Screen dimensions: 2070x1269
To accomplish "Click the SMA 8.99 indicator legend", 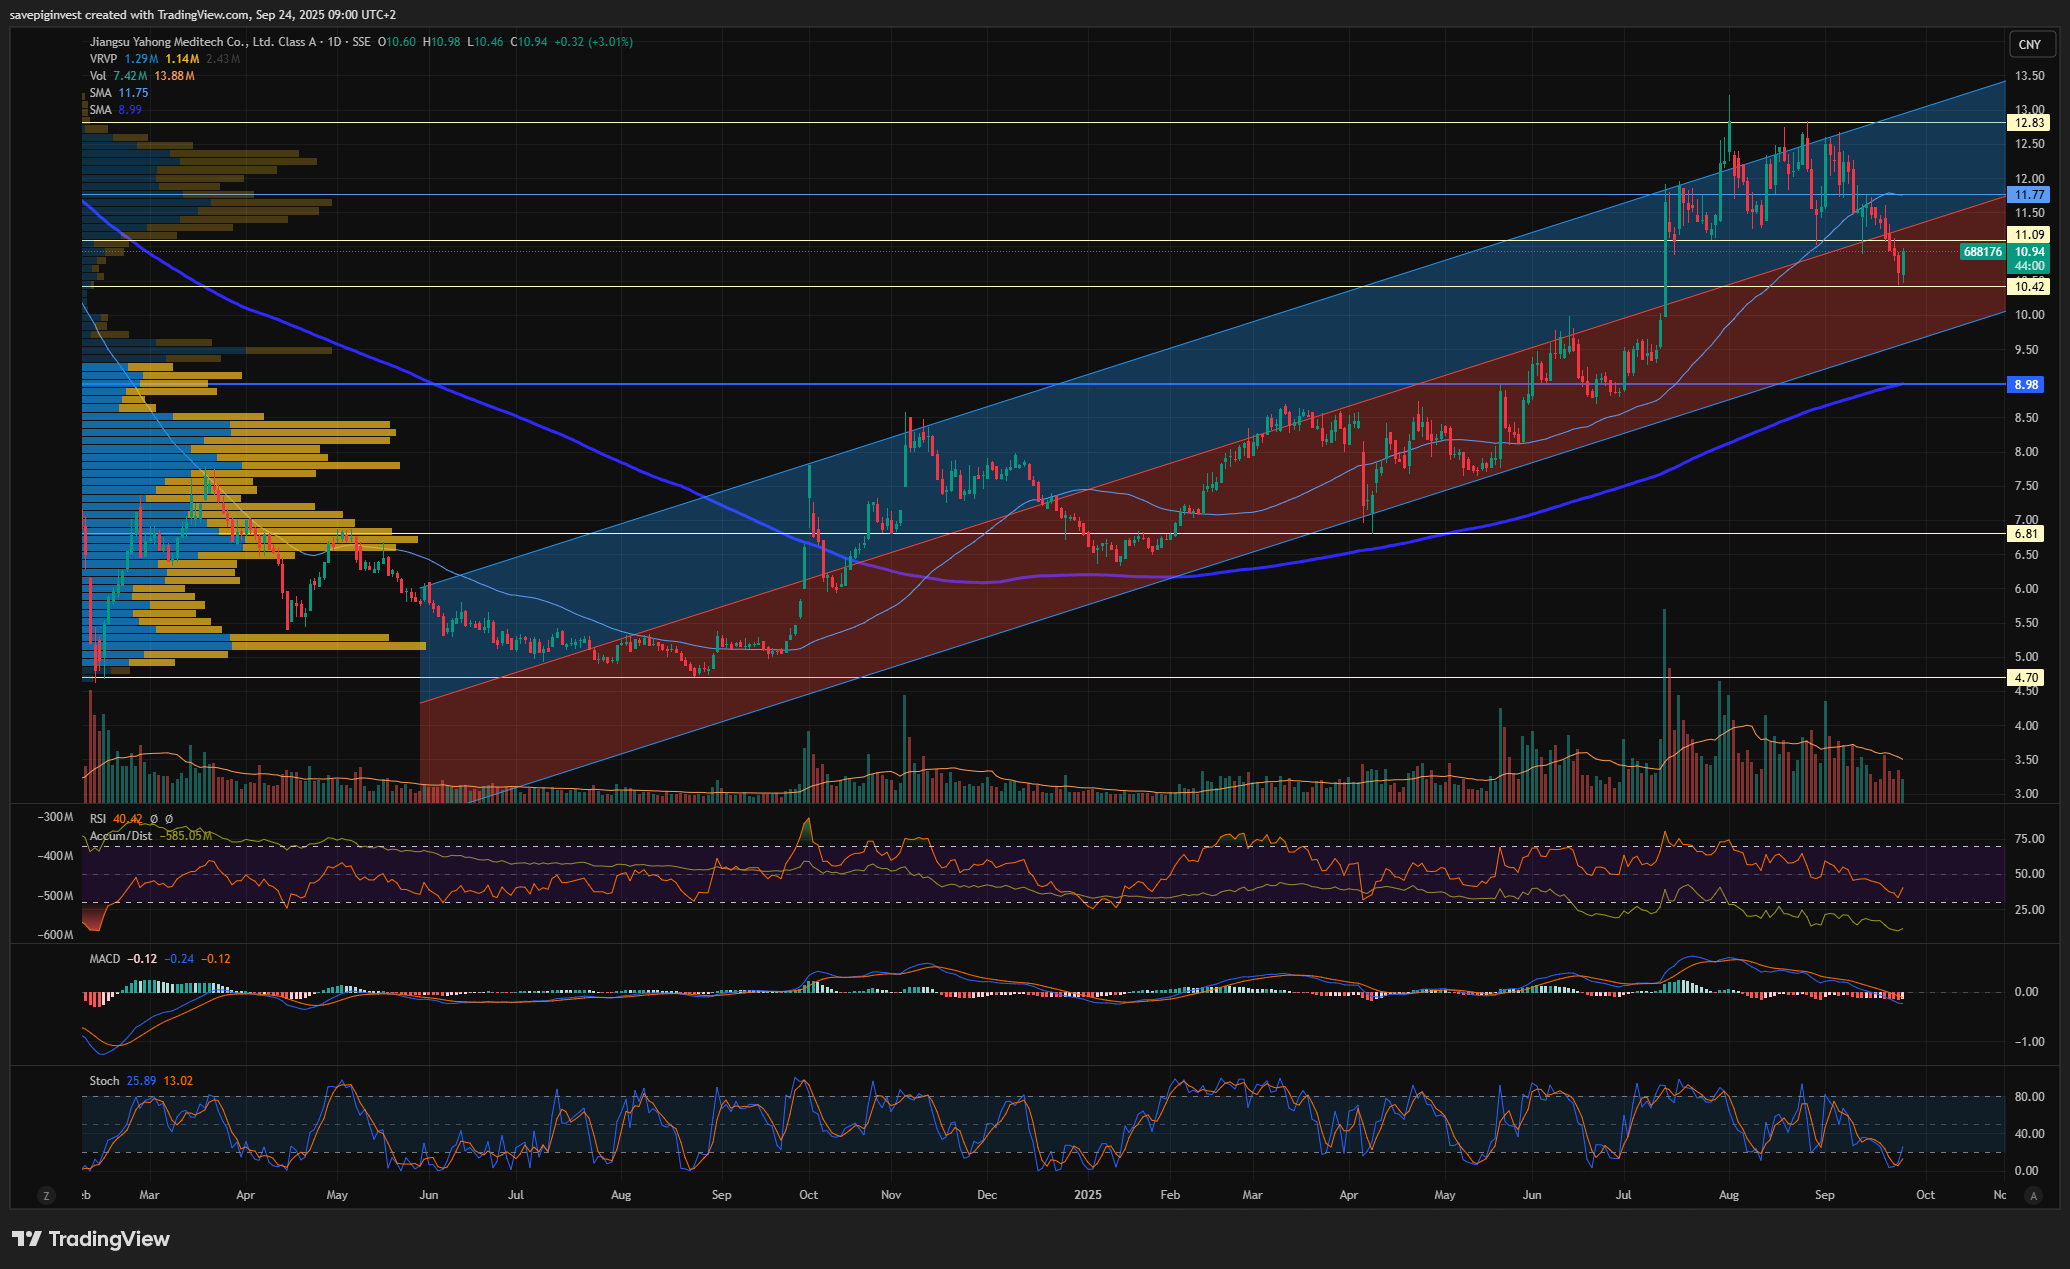I will (100, 110).
